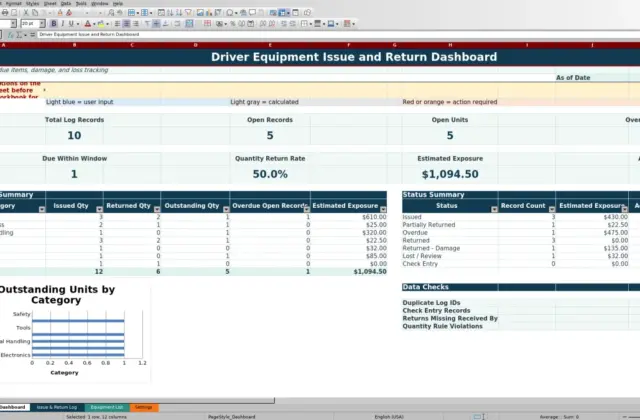Image resolution: width=640 pixels, height=420 pixels.
Task: Click the Insert Hyperlink icon
Action: (243, 13)
